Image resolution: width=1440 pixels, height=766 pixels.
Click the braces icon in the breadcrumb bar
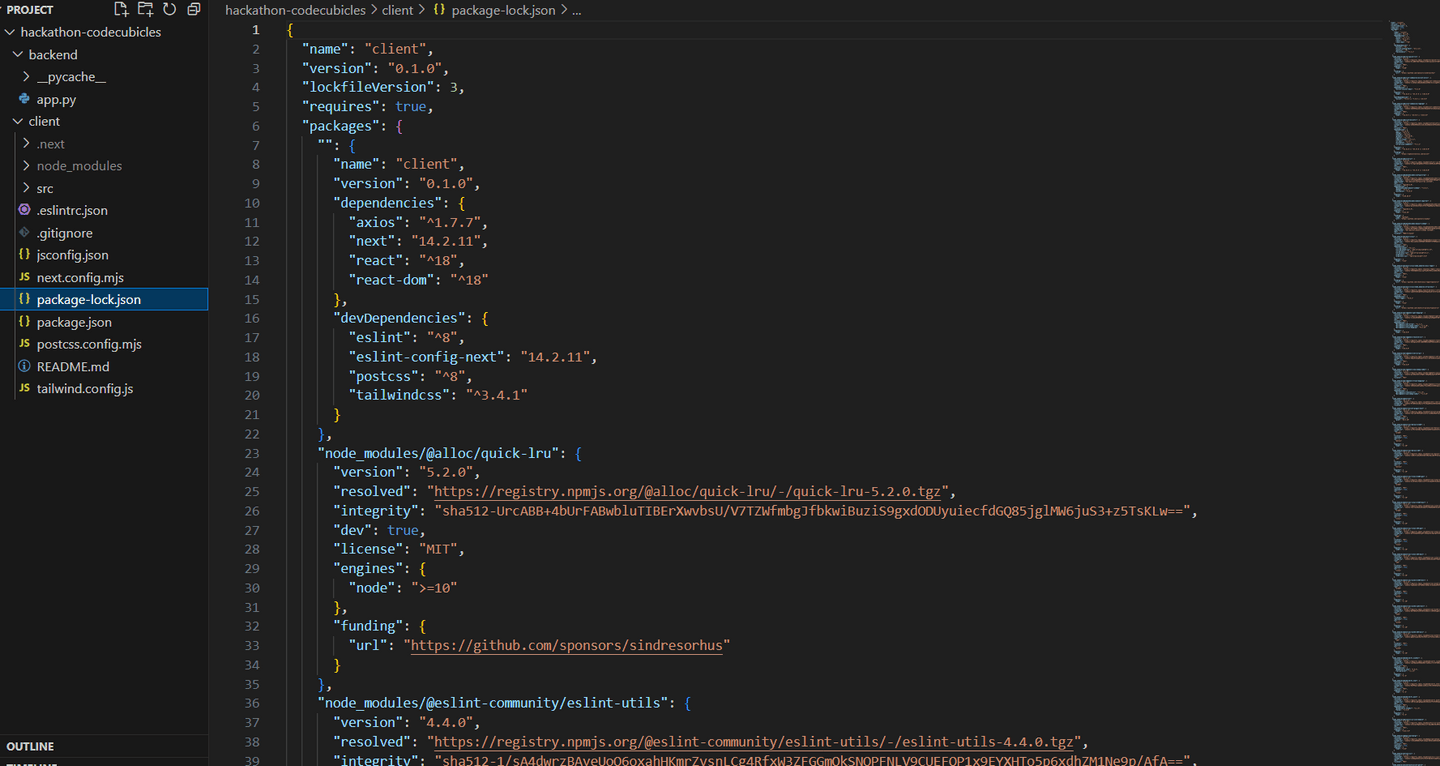(x=439, y=10)
